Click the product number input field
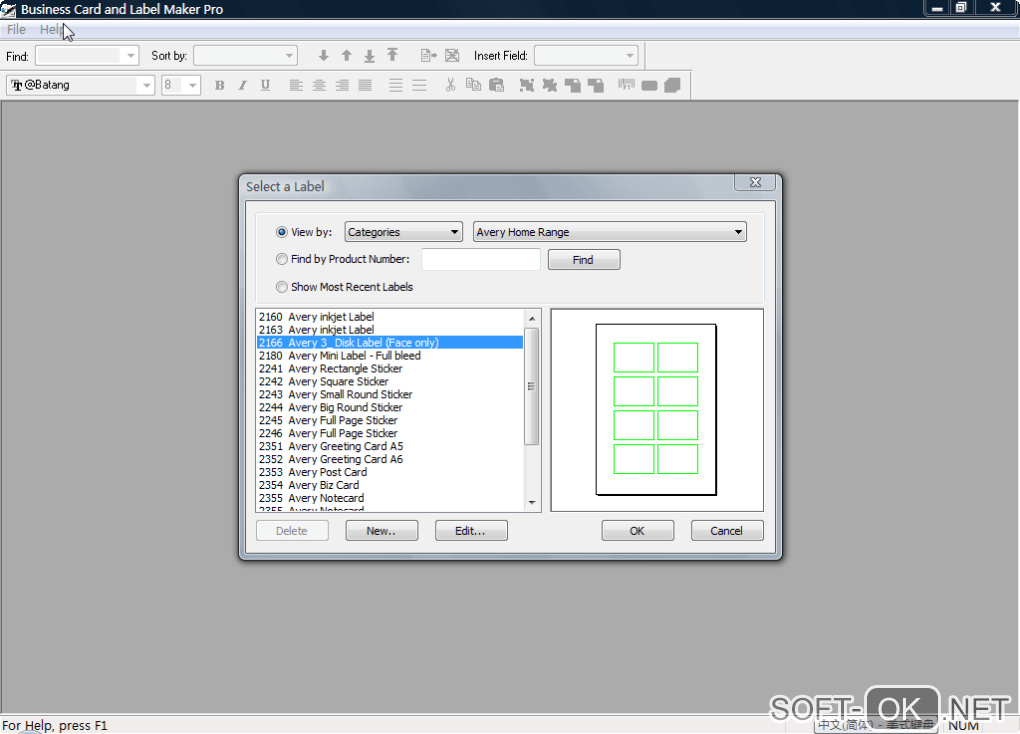This screenshot has width=1020, height=734. [x=481, y=260]
